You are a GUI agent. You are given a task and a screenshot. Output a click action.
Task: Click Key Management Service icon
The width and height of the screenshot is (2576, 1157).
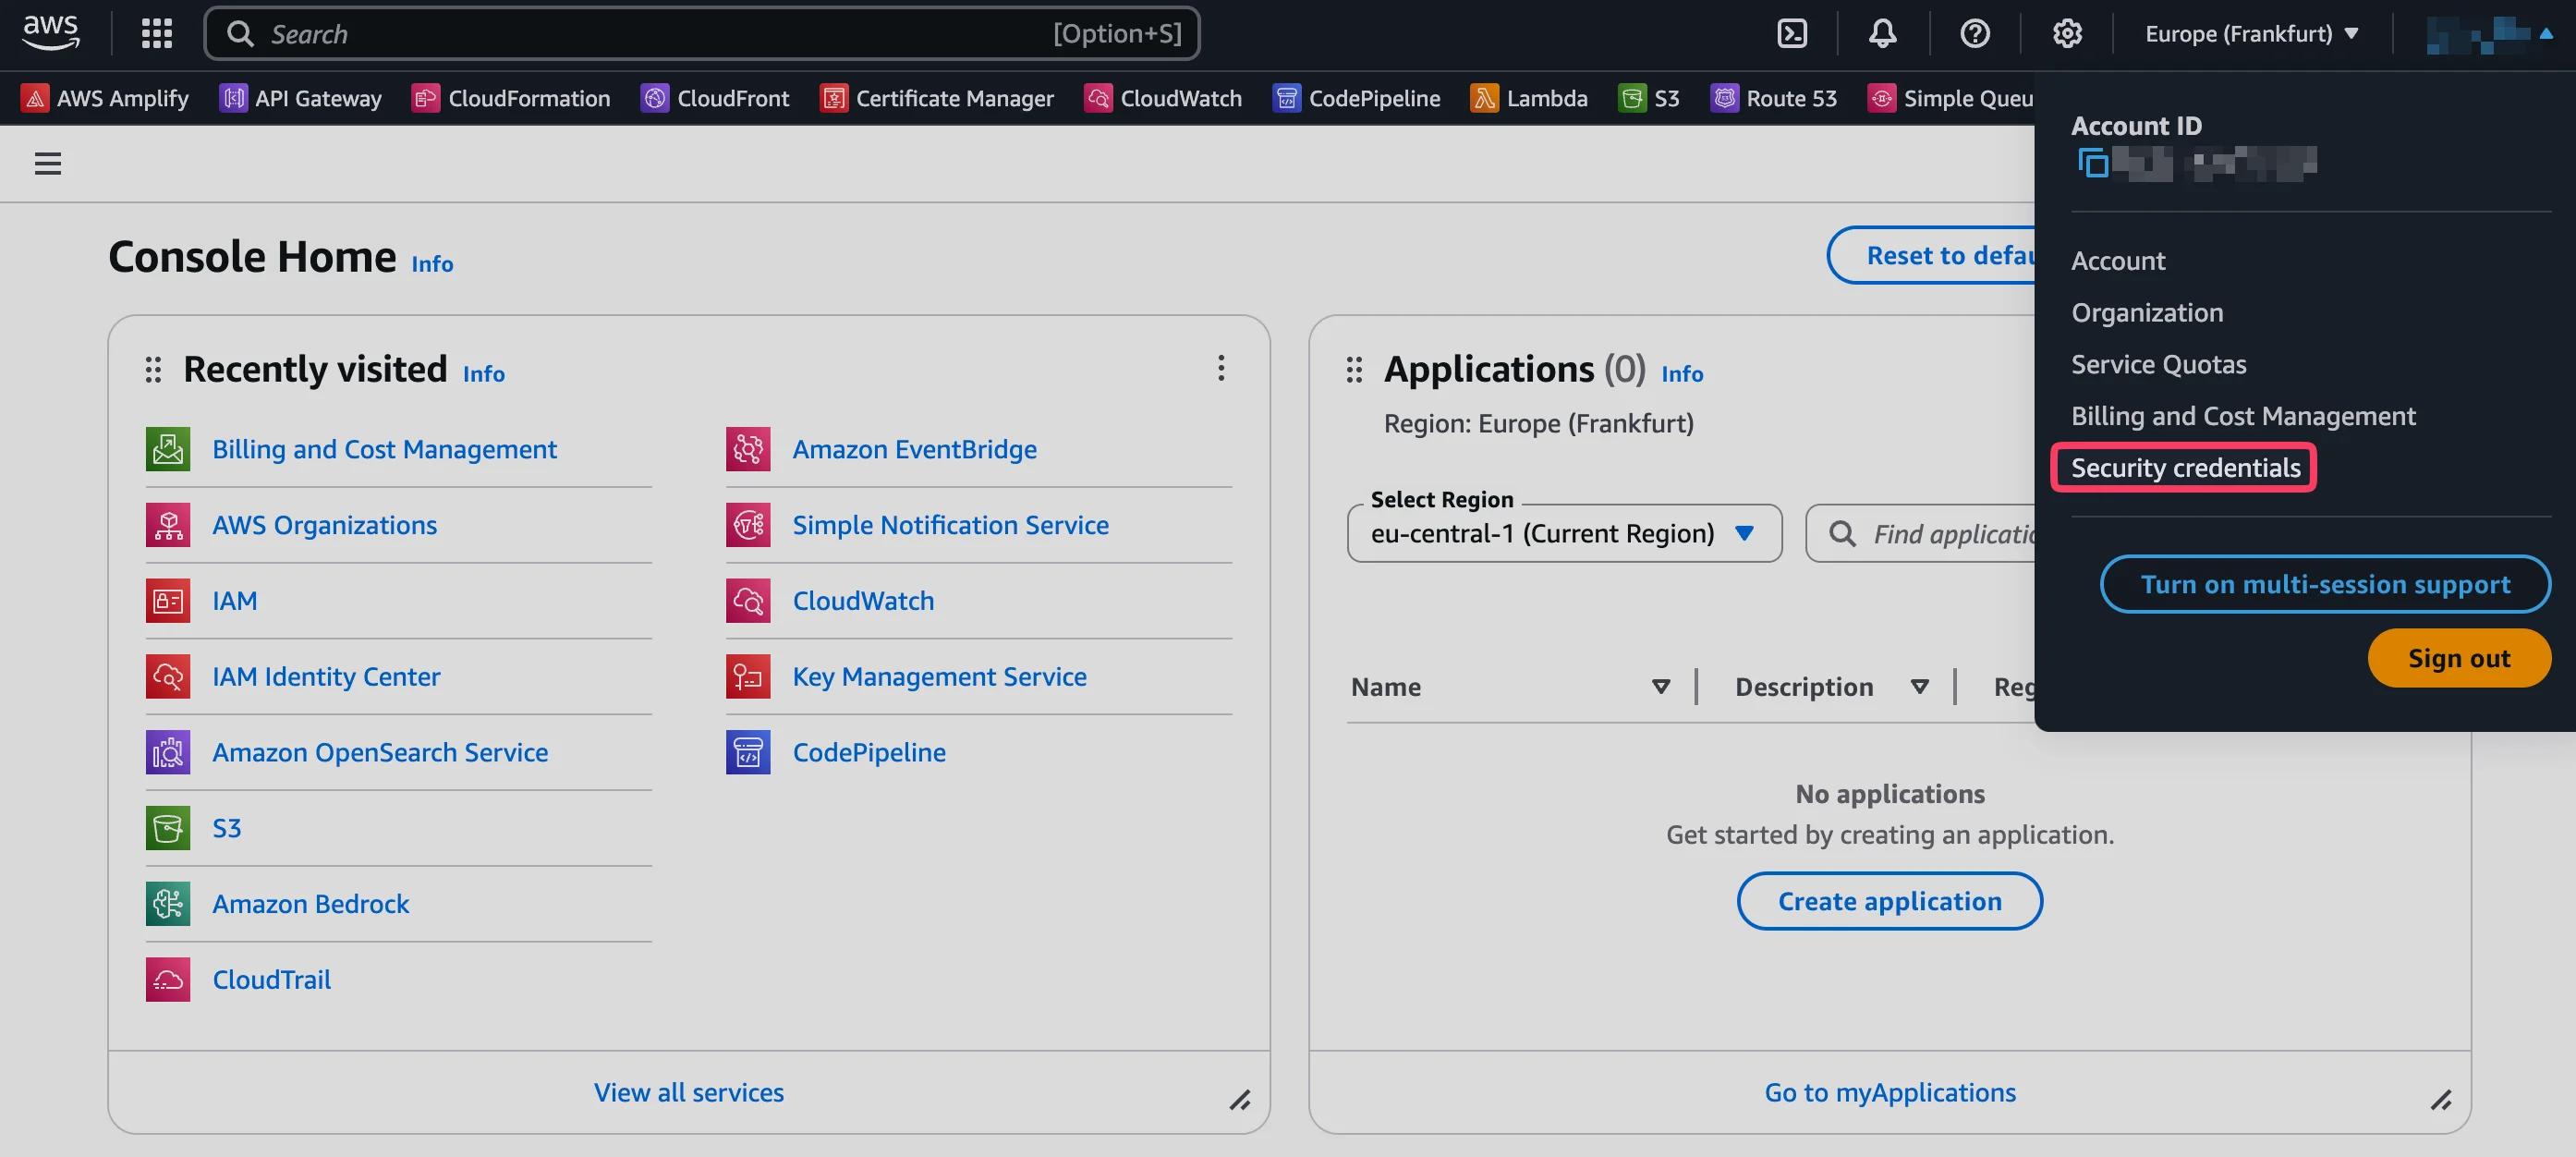(x=748, y=677)
